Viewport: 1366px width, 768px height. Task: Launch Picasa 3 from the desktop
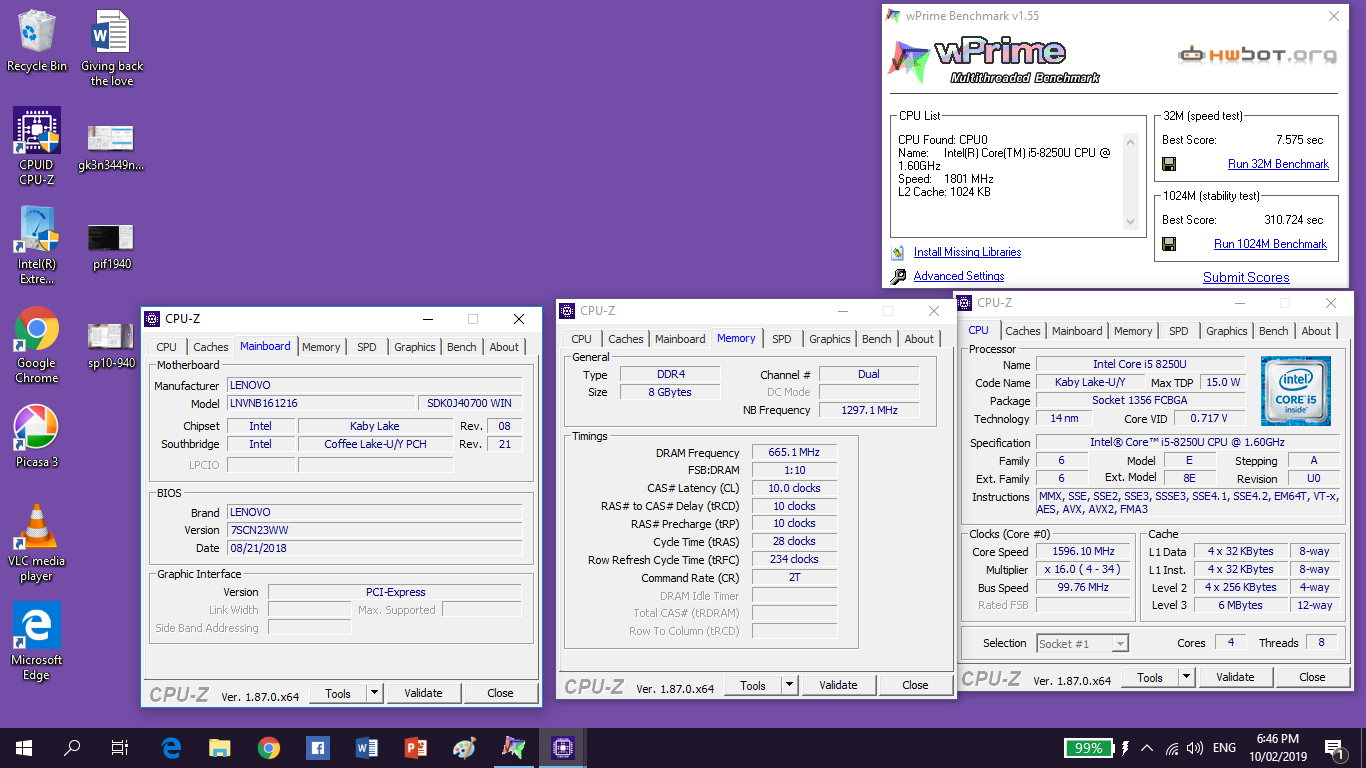36,437
